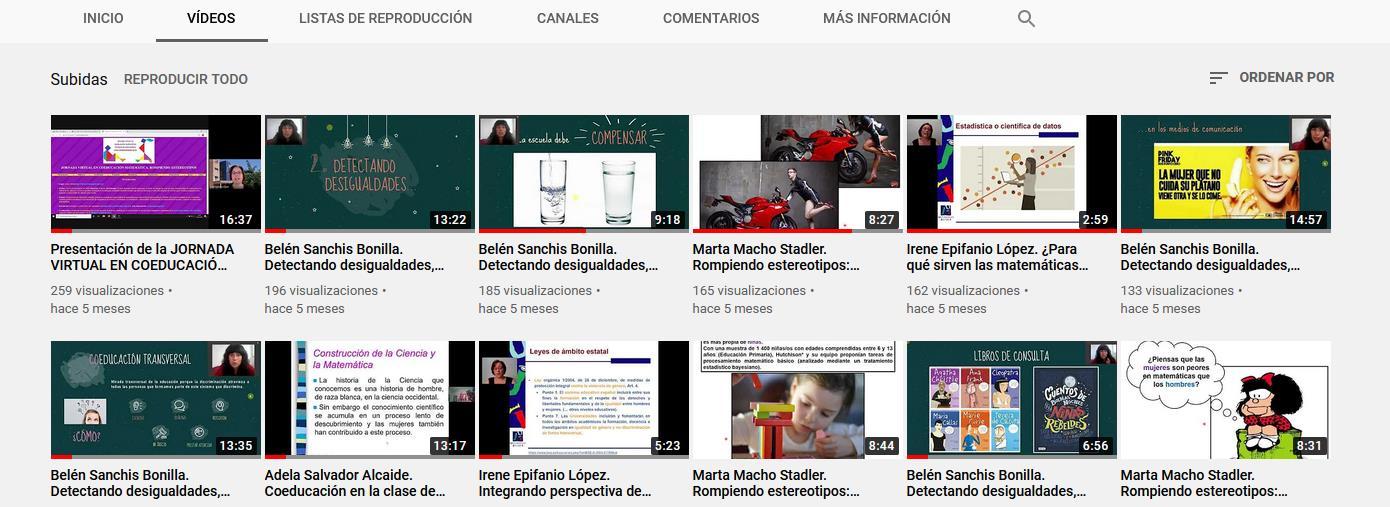Viewport: 1390px width, 507px height.
Task: Open 'Irene Epifanio López. Integrando perspectiva de' title
Action: click(565, 483)
